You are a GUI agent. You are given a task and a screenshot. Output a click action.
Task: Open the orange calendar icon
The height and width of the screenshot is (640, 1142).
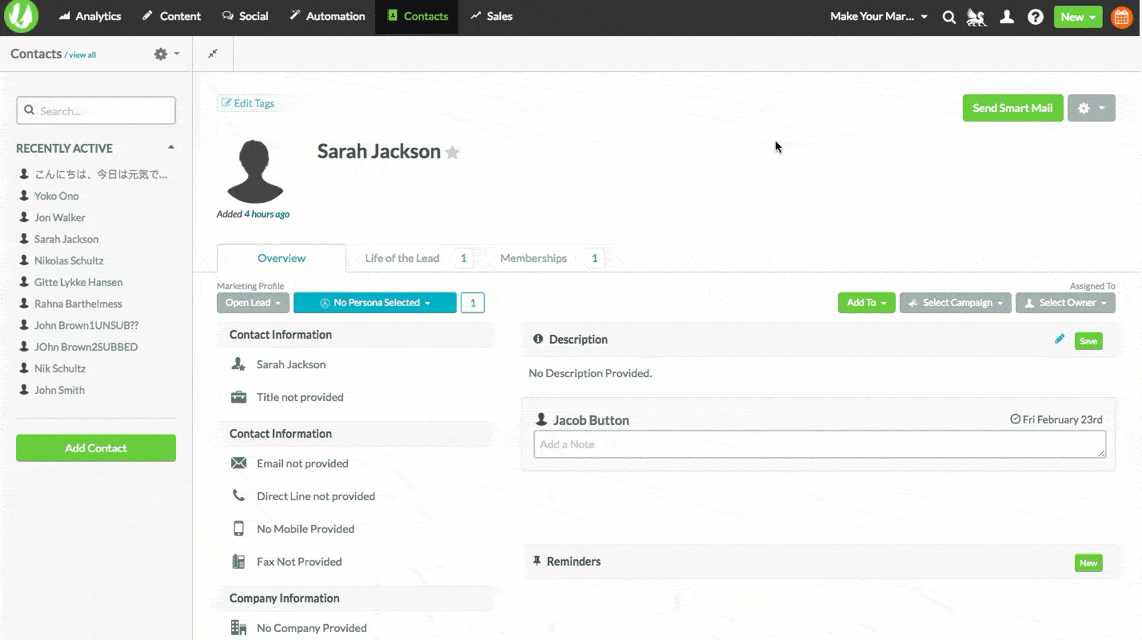tap(1122, 17)
